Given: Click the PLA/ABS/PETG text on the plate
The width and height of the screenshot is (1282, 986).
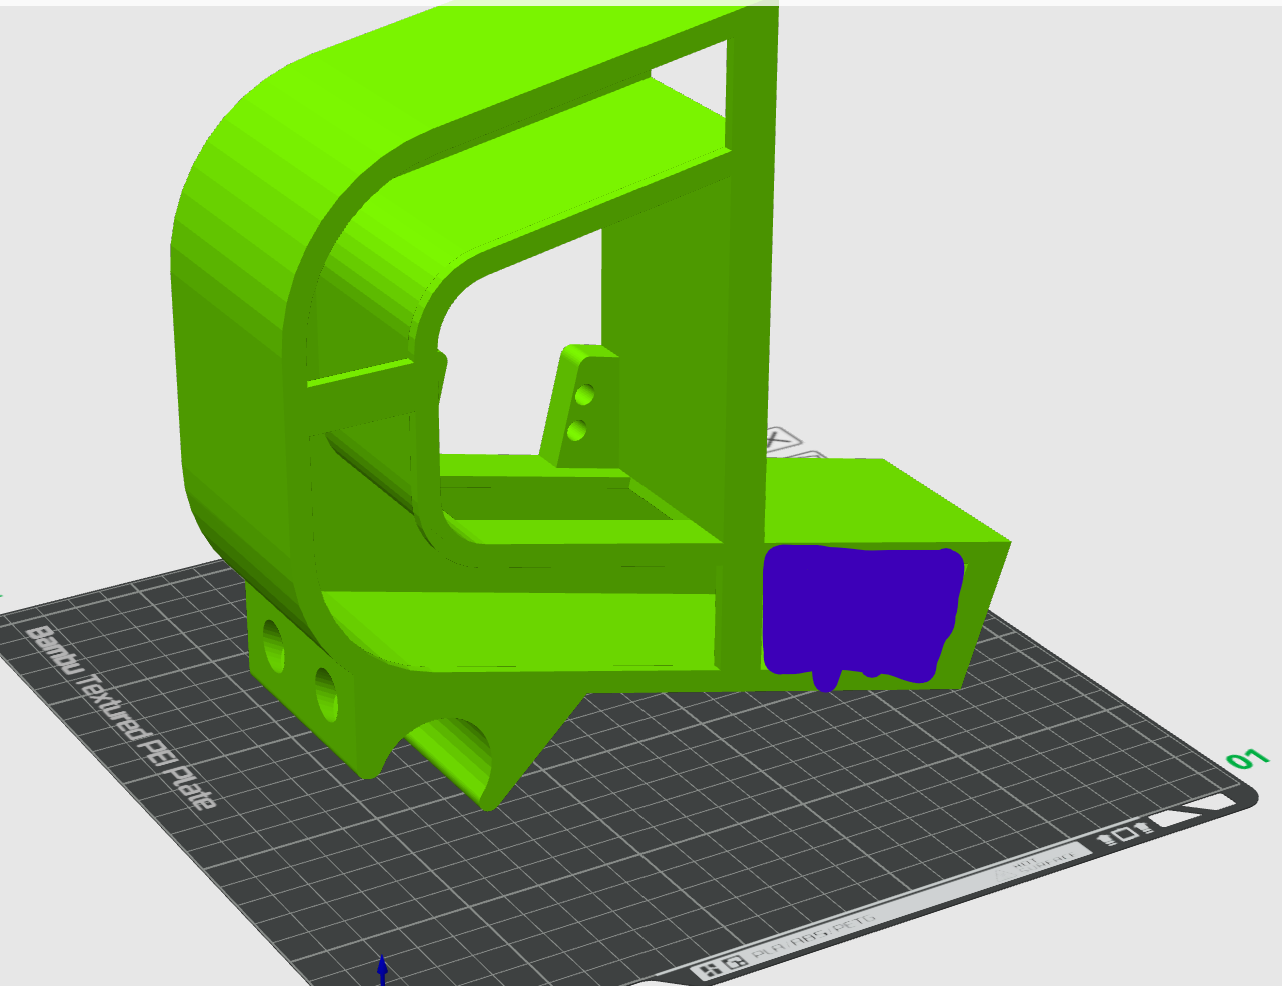Looking at the screenshot, I should coord(813,935).
